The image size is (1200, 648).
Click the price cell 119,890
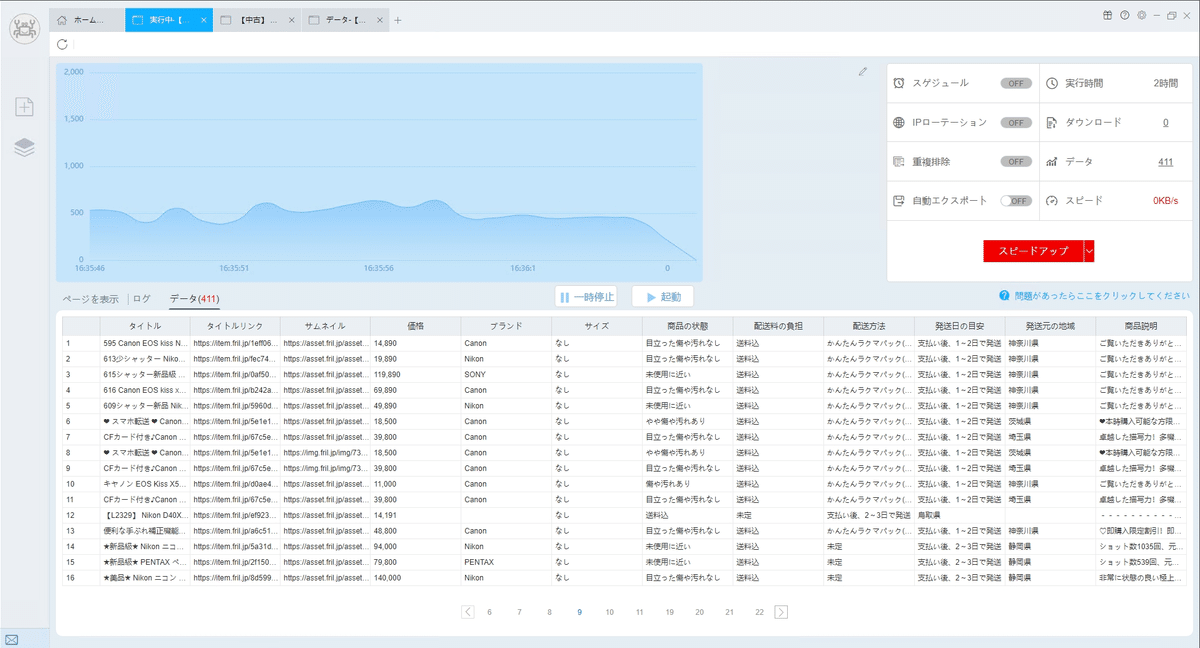tap(416, 374)
